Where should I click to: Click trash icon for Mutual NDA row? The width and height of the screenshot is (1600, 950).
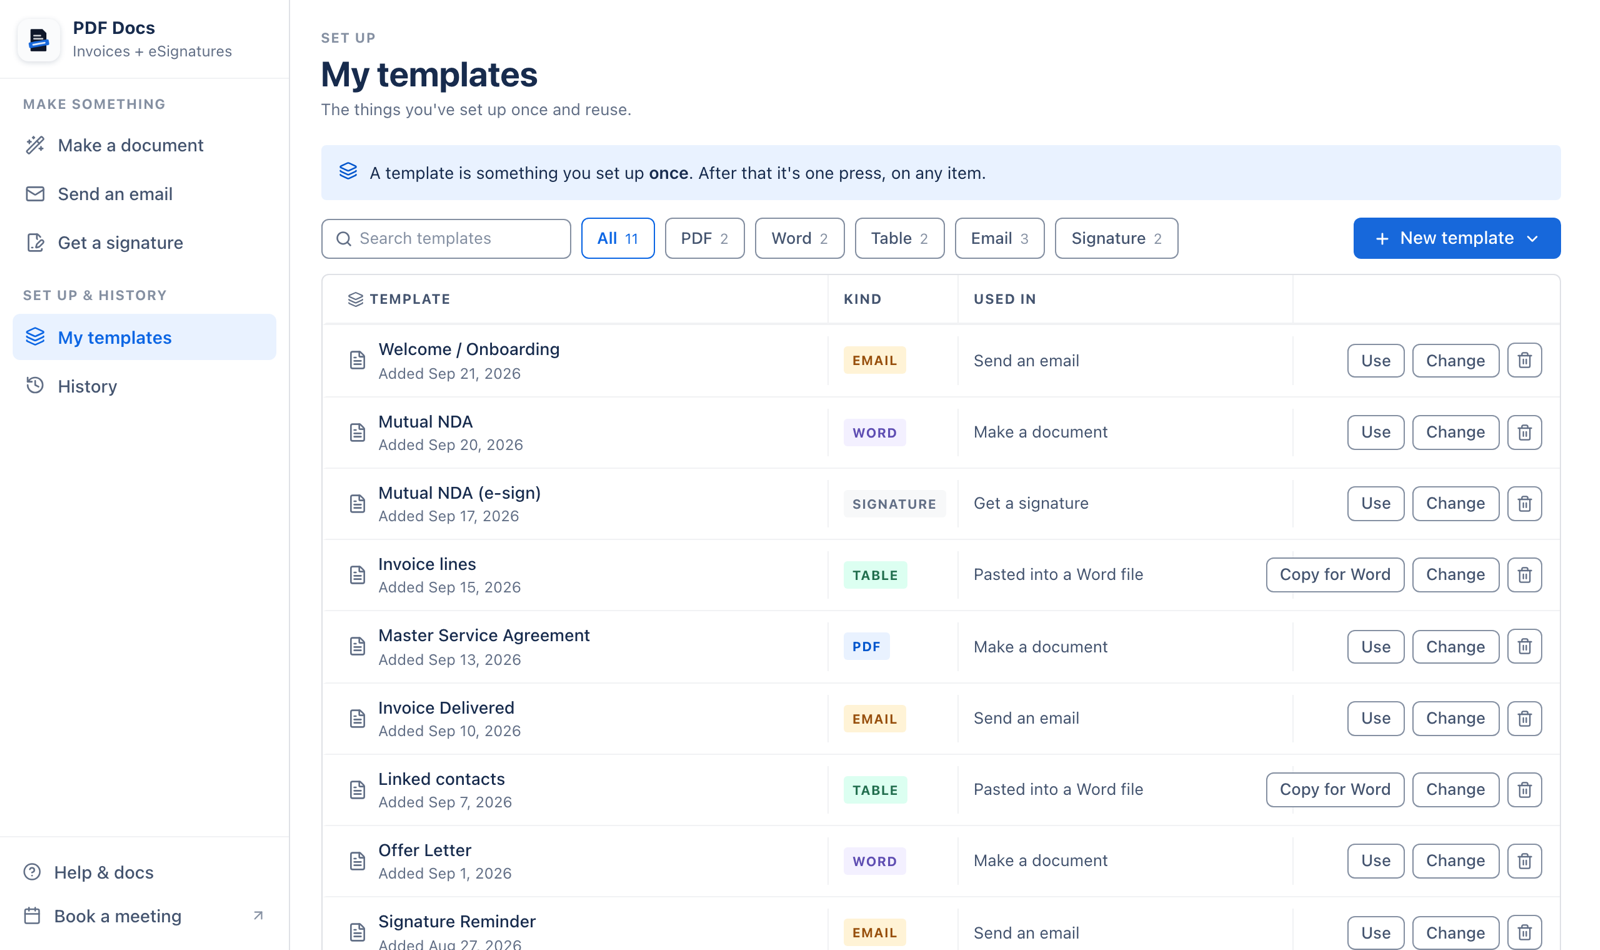click(1524, 432)
